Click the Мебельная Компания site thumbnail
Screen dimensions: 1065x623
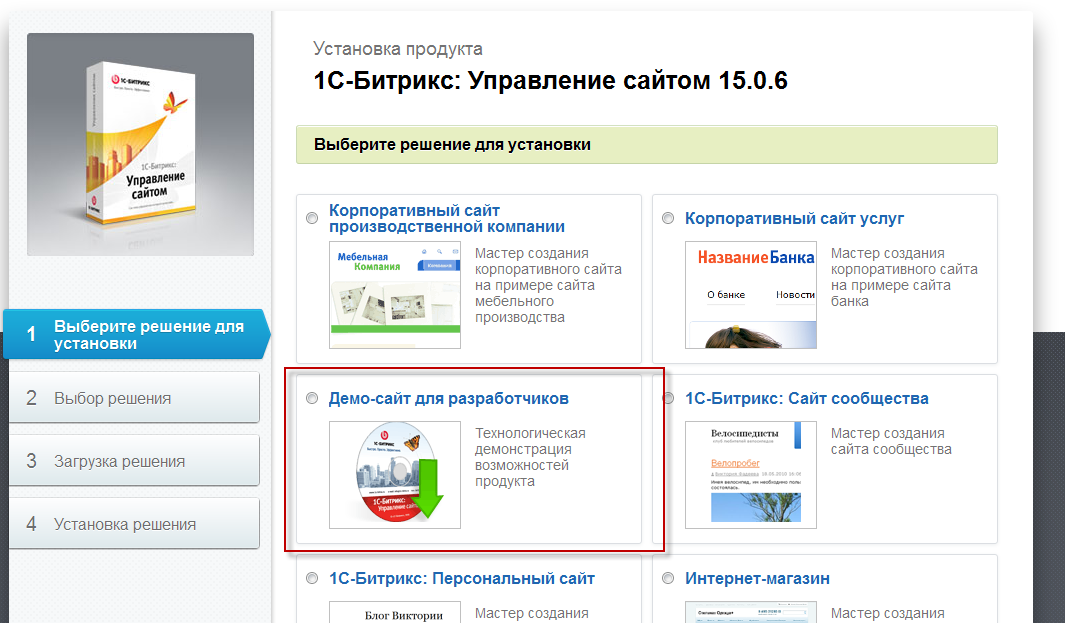click(x=395, y=295)
